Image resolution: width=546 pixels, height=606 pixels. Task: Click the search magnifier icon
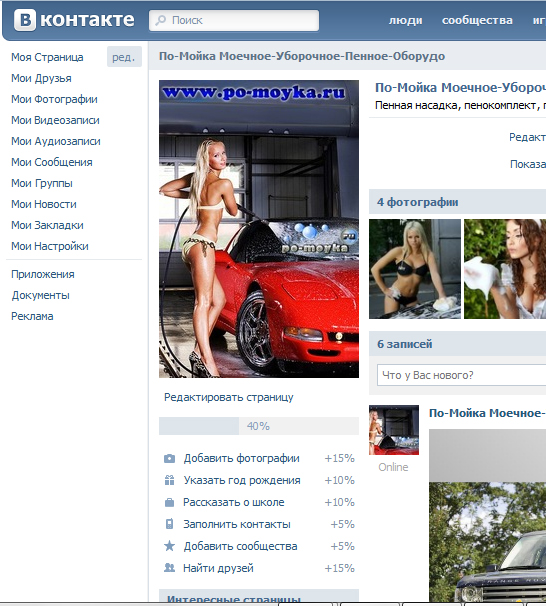(x=160, y=20)
